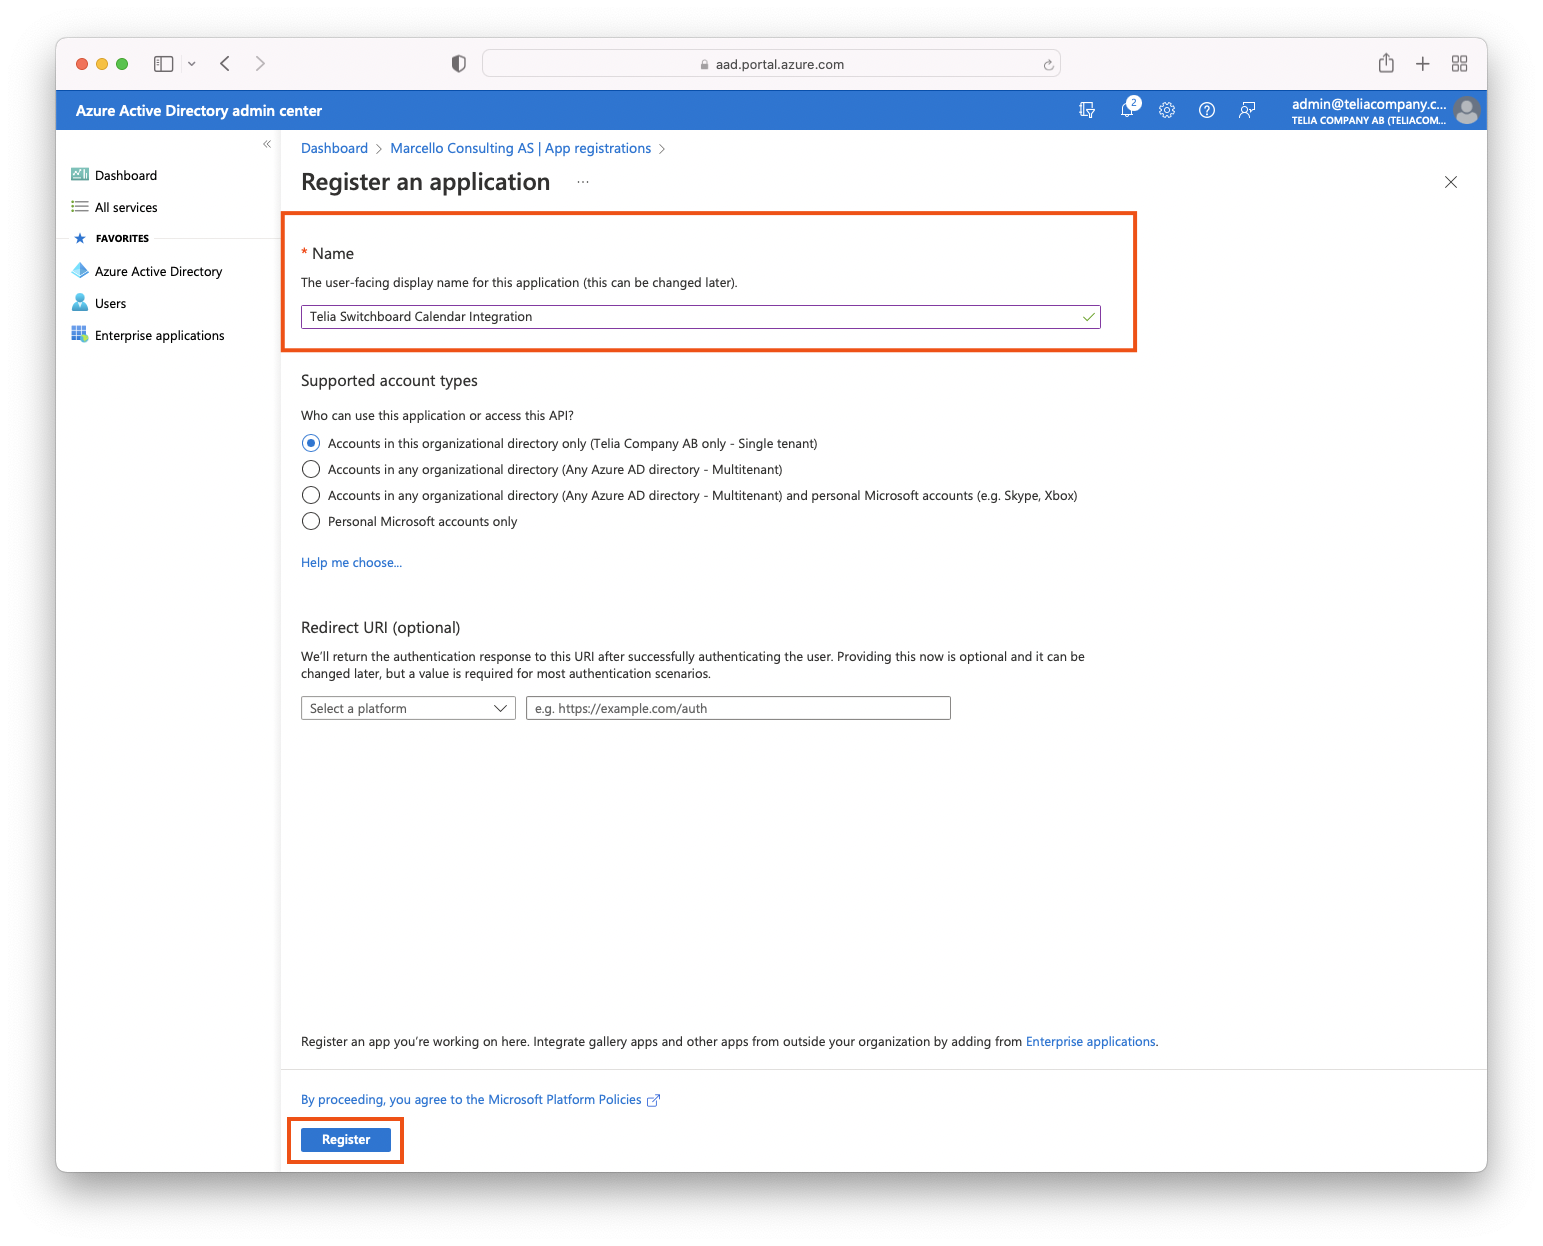This screenshot has height=1246, width=1543.
Task: Open Microsoft Platform Policies link
Action: pyautogui.click(x=471, y=1100)
